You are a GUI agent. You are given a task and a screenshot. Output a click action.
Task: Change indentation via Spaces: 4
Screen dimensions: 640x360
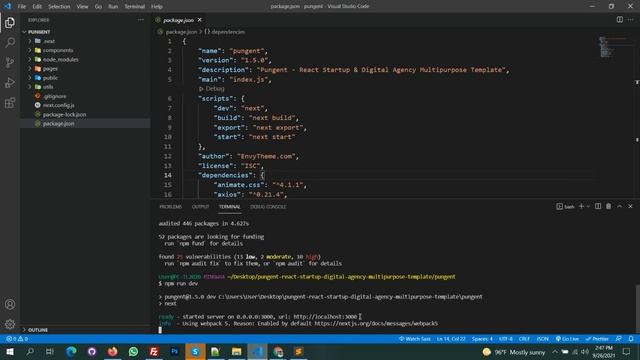point(482,339)
